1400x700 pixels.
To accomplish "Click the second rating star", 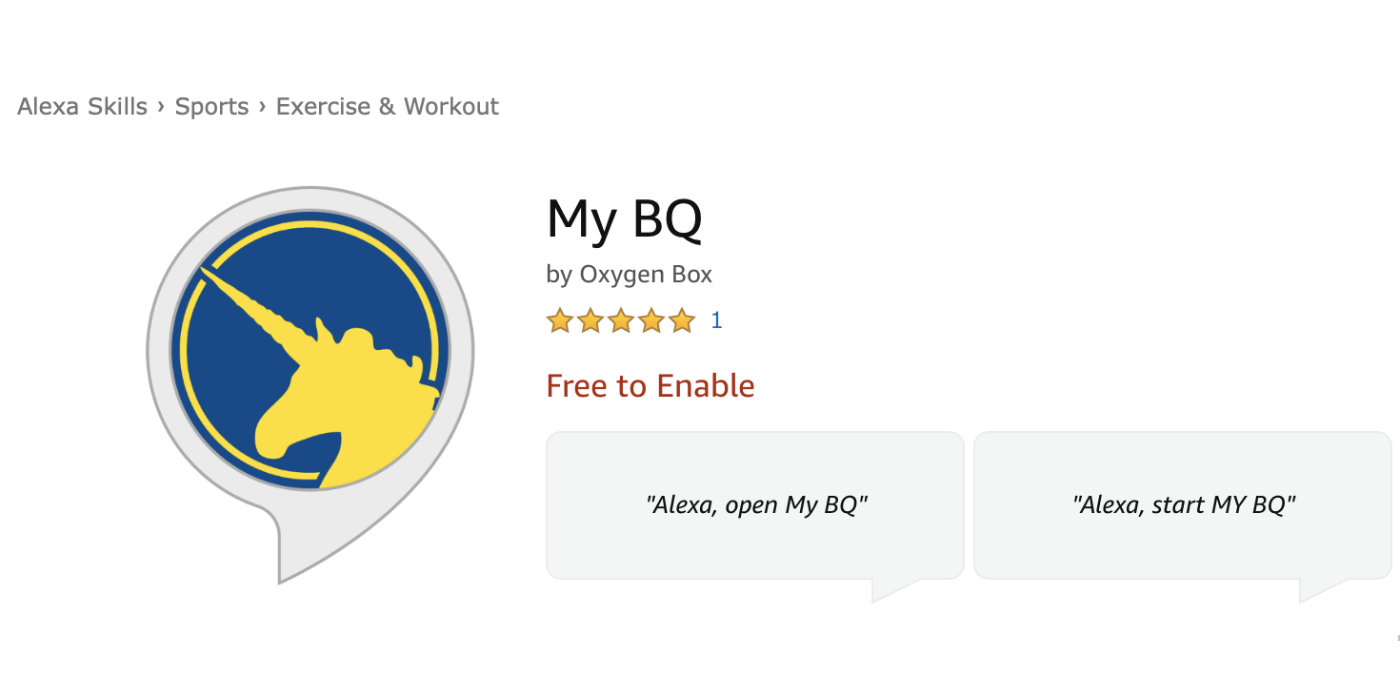I will click(590, 321).
